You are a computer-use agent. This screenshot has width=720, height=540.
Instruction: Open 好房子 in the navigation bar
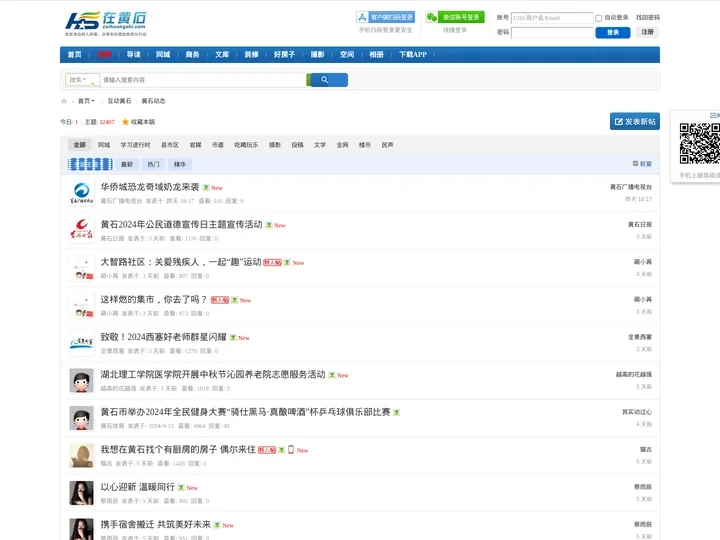[x=284, y=55]
